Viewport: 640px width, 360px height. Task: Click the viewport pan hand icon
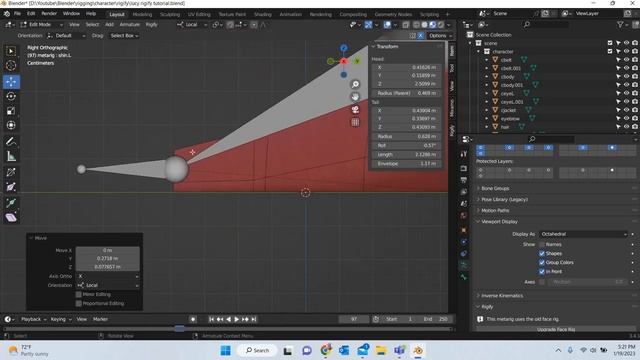(x=356, y=97)
